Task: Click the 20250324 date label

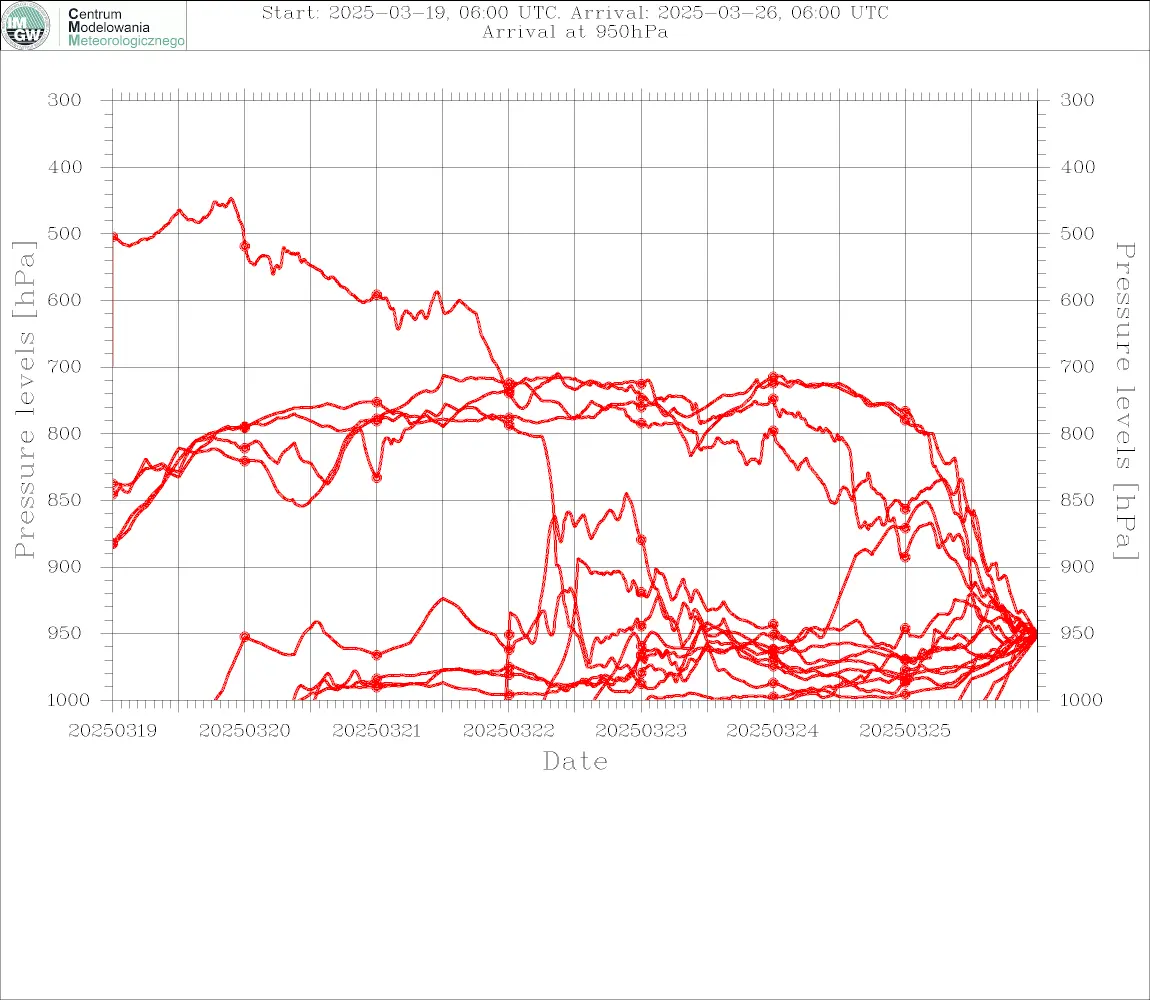Action: (772, 731)
